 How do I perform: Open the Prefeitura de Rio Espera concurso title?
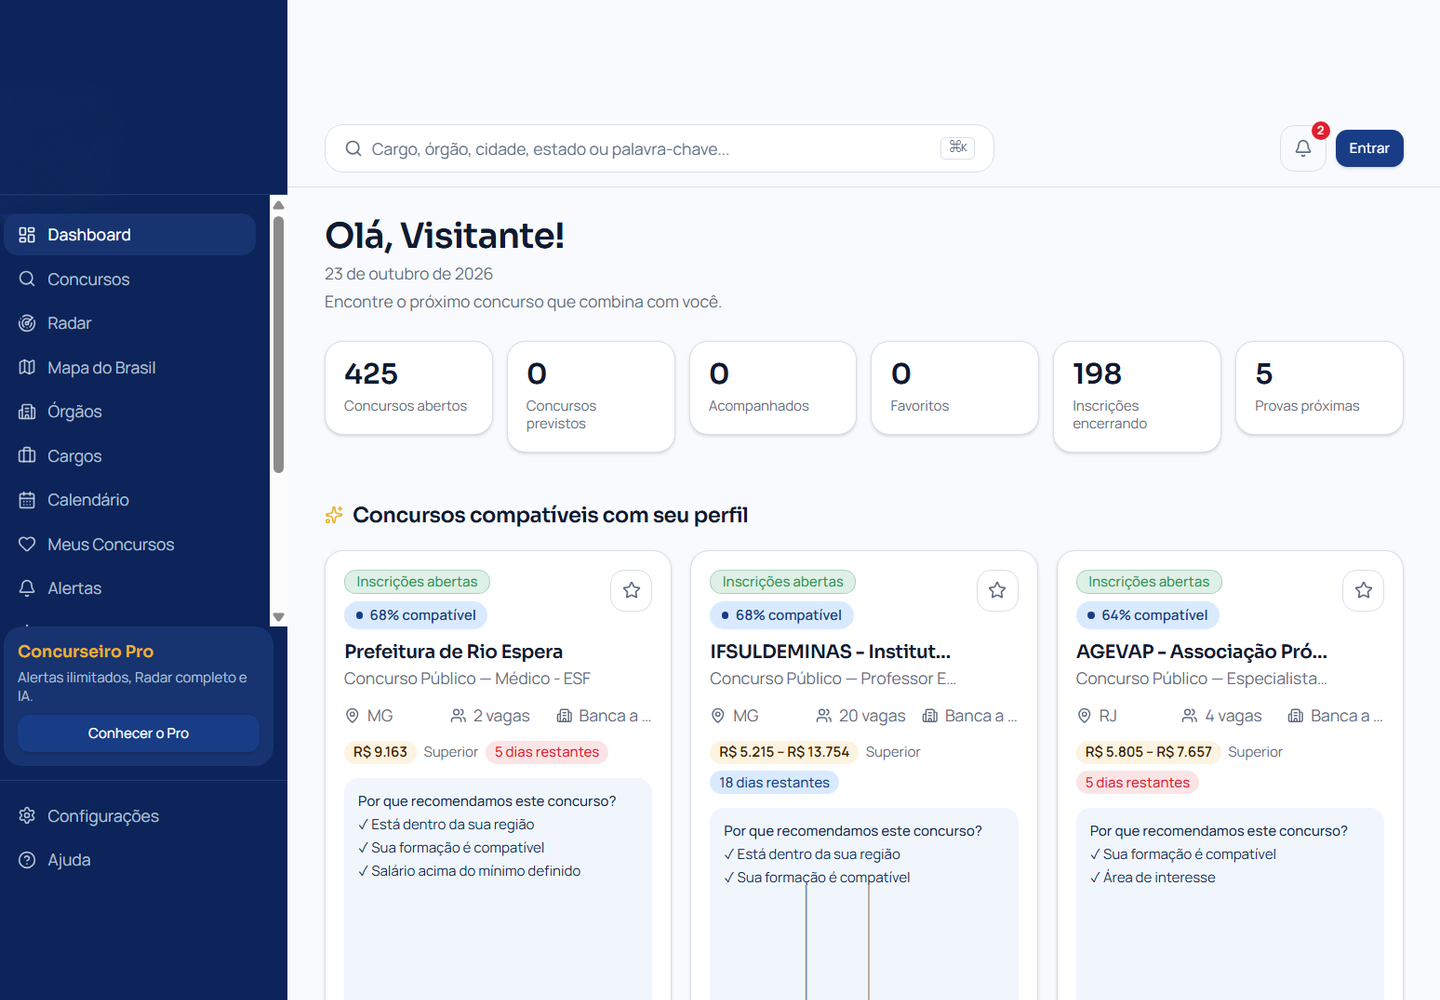[x=453, y=651]
